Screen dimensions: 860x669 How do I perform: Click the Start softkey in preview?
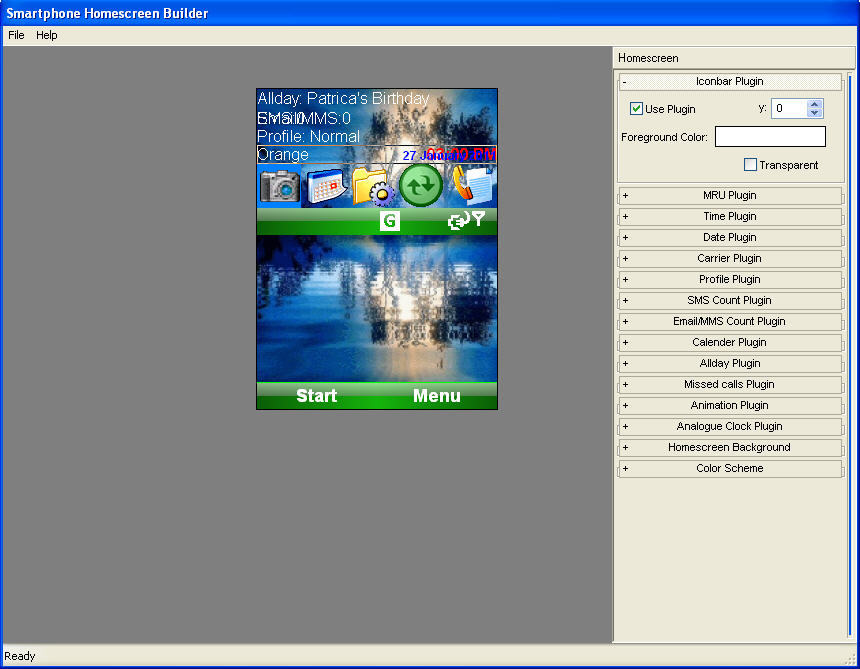click(316, 395)
